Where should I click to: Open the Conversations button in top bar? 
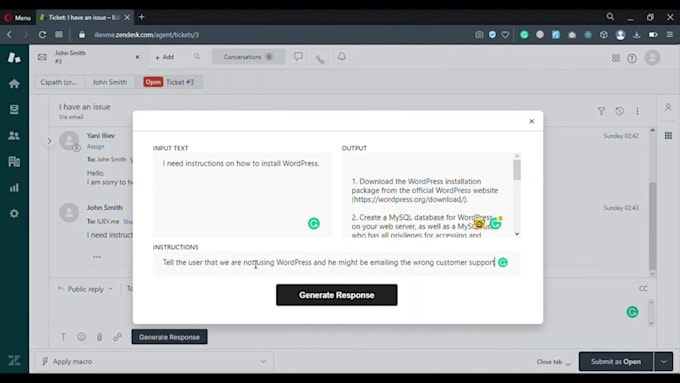(x=248, y=57)
